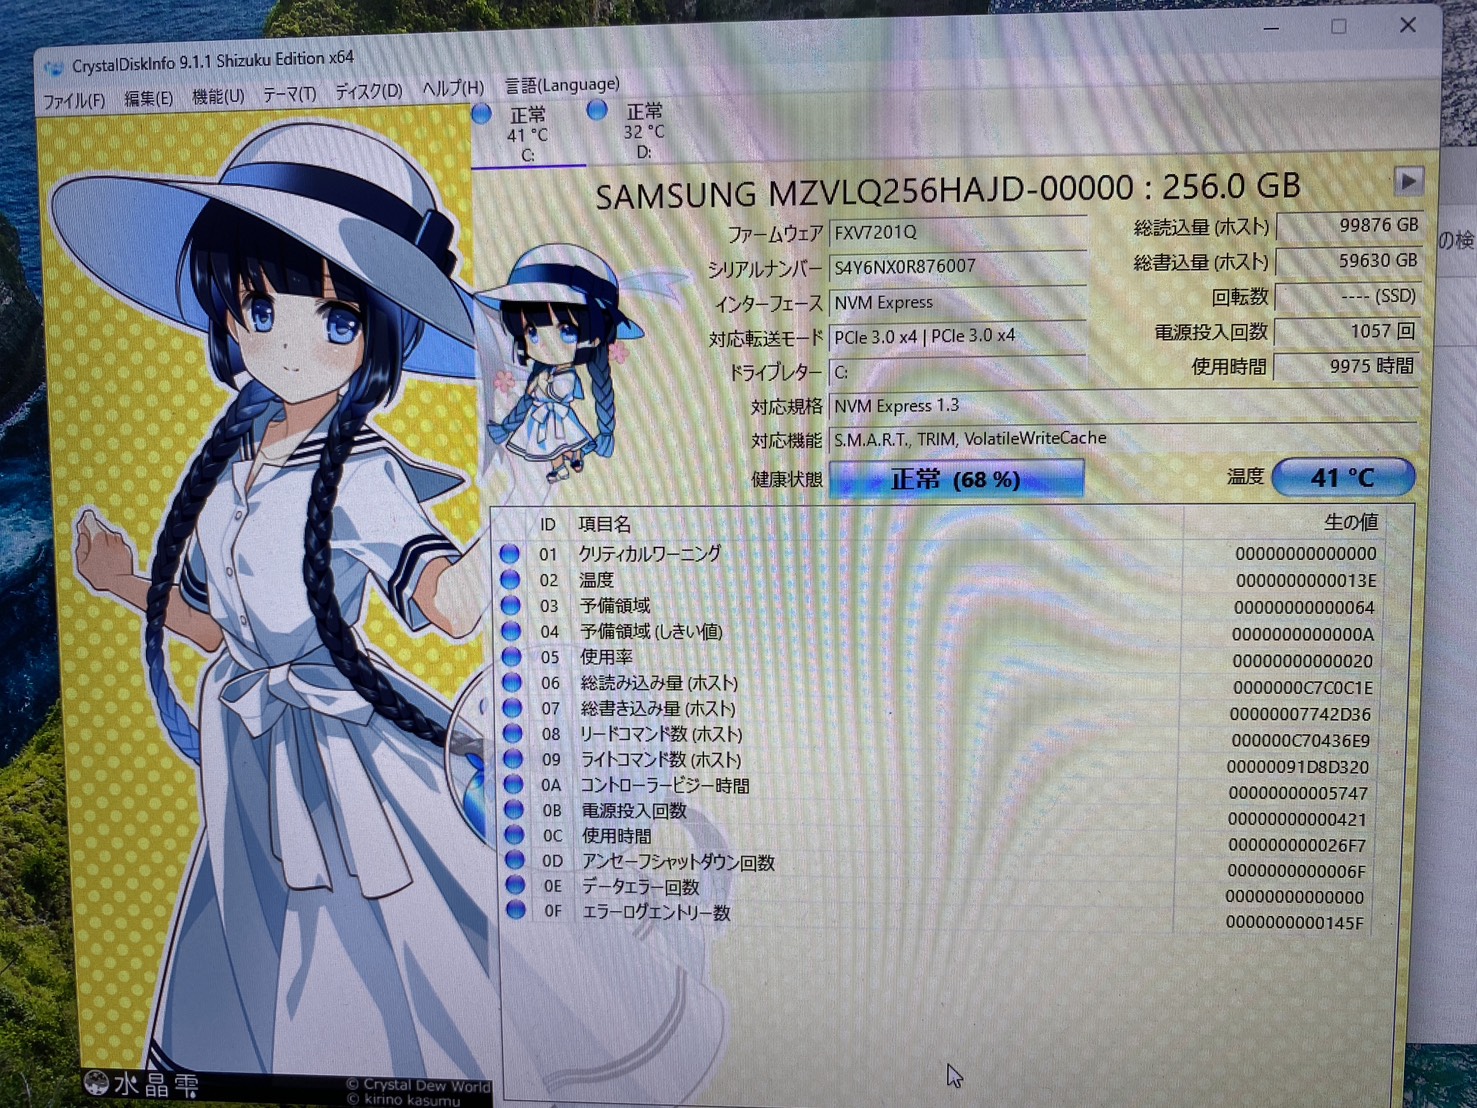1477x1108 pixels.
Task: Click the rotation rate value ---- (SSD)
Action: pyautogui.click(x=1348, y=296)
